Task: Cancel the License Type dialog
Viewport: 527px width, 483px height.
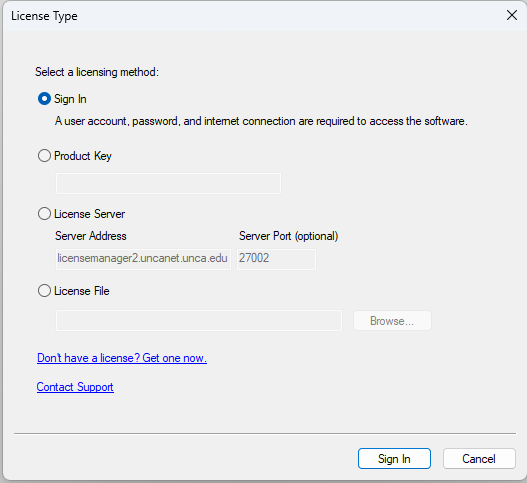Action: point(479,458)
